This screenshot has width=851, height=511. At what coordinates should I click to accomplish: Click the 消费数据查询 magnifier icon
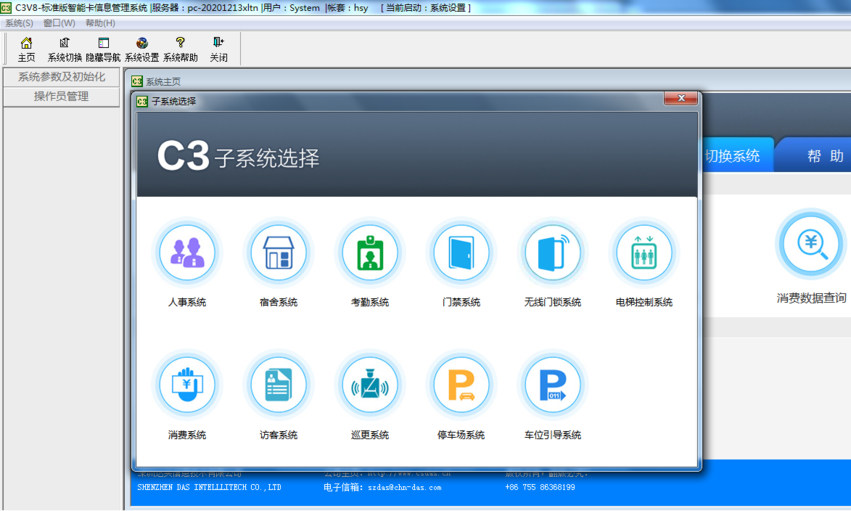810,245
